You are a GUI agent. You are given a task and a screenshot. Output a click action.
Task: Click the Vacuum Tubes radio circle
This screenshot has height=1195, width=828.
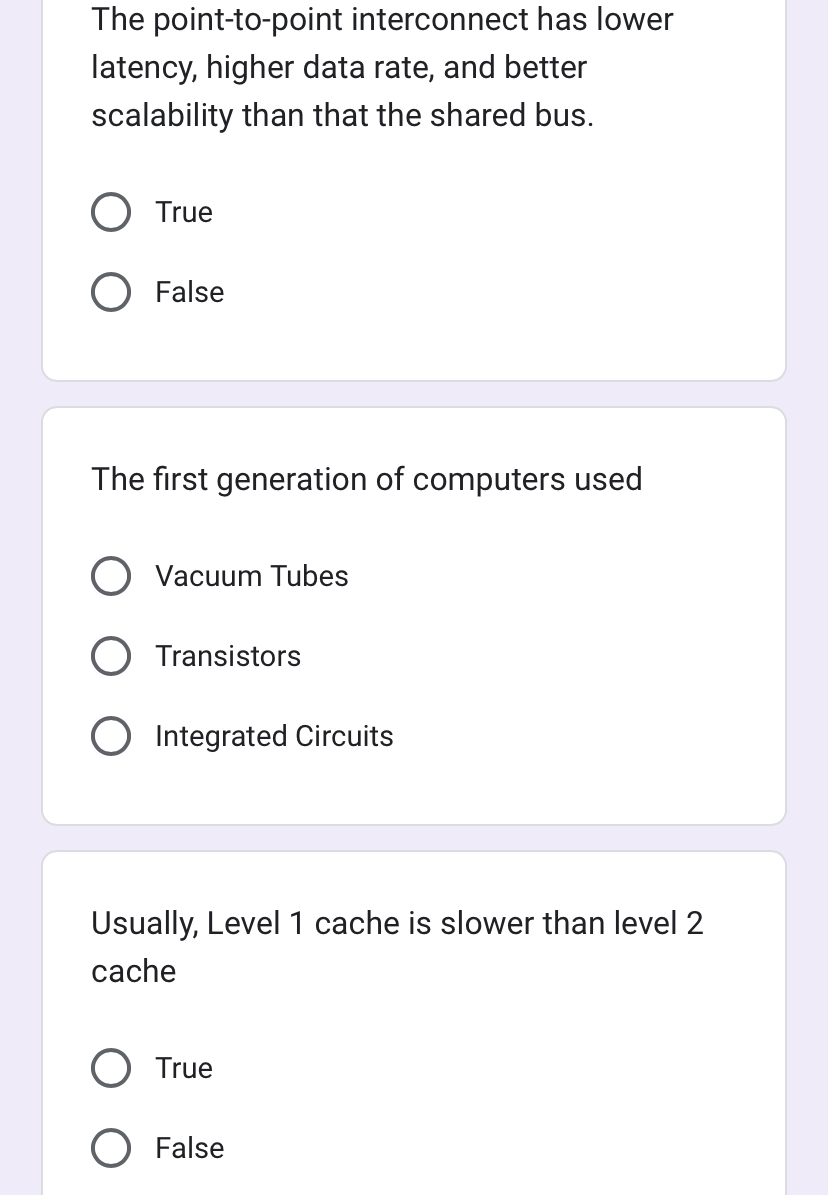coord(111,576)
